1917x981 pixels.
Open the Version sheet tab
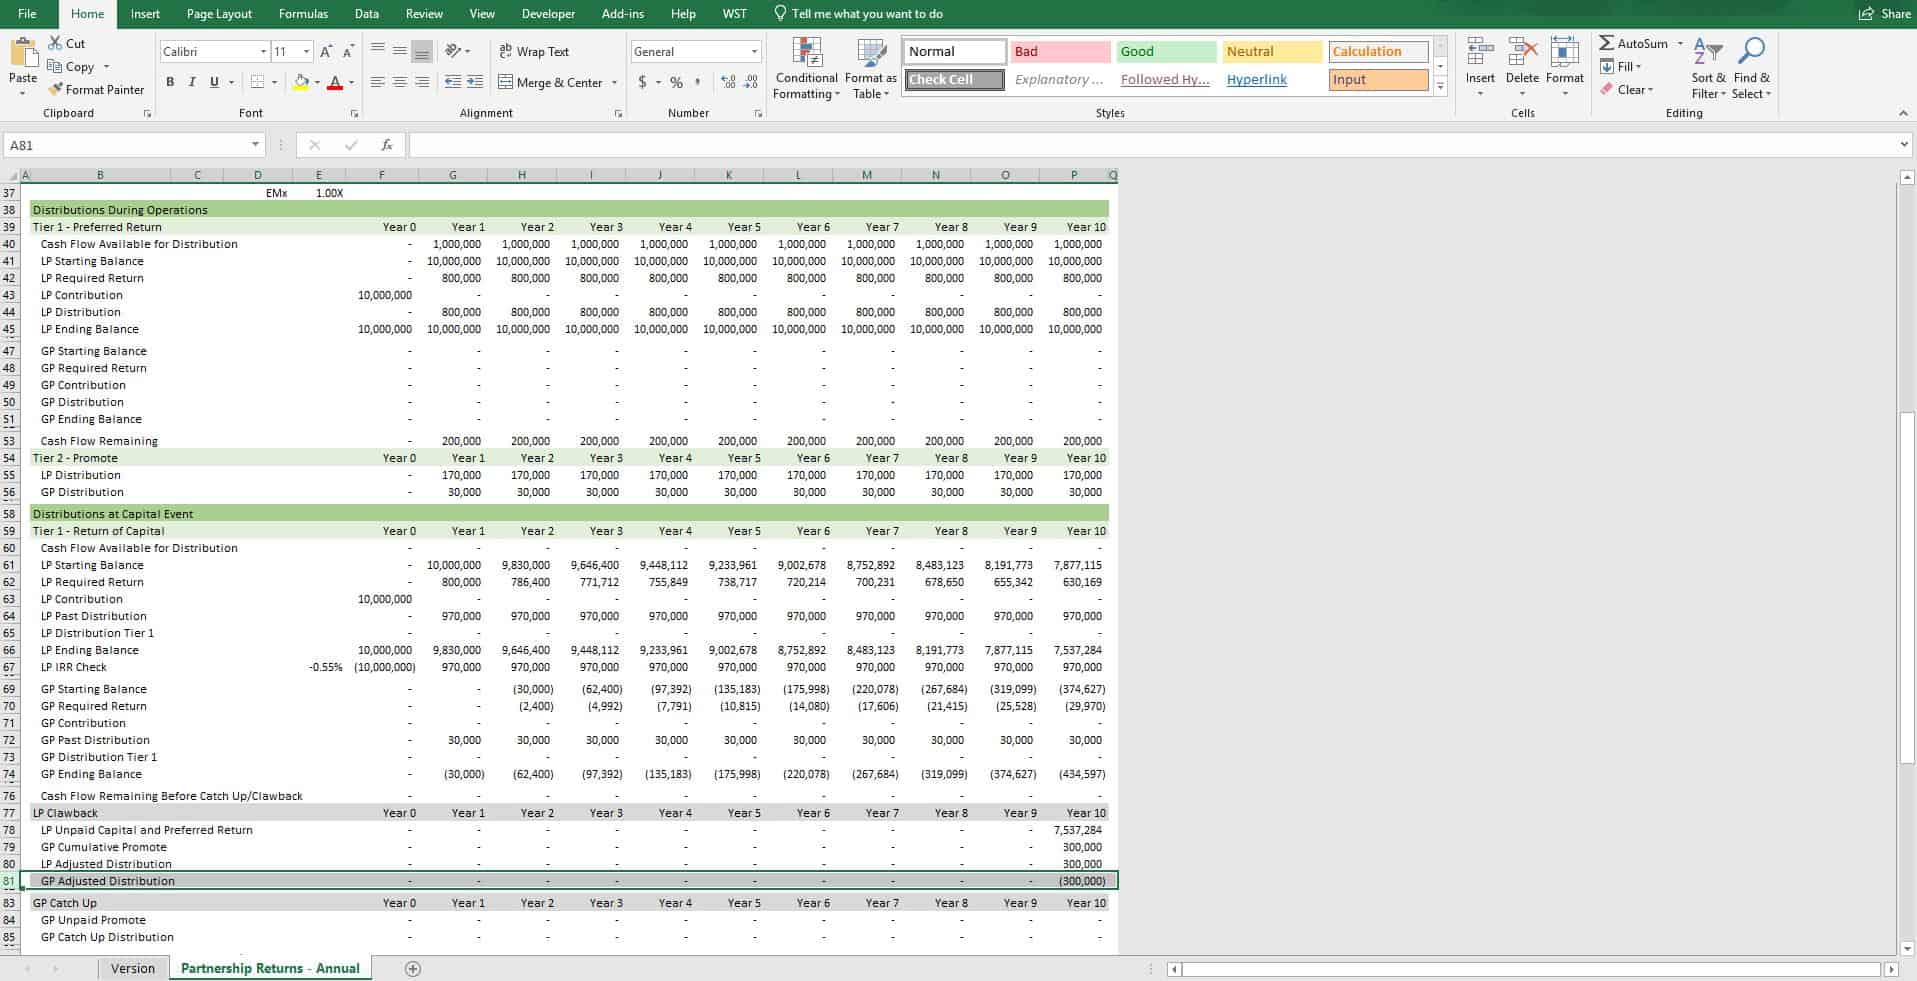pyautogui.click(x=132, y=968)
